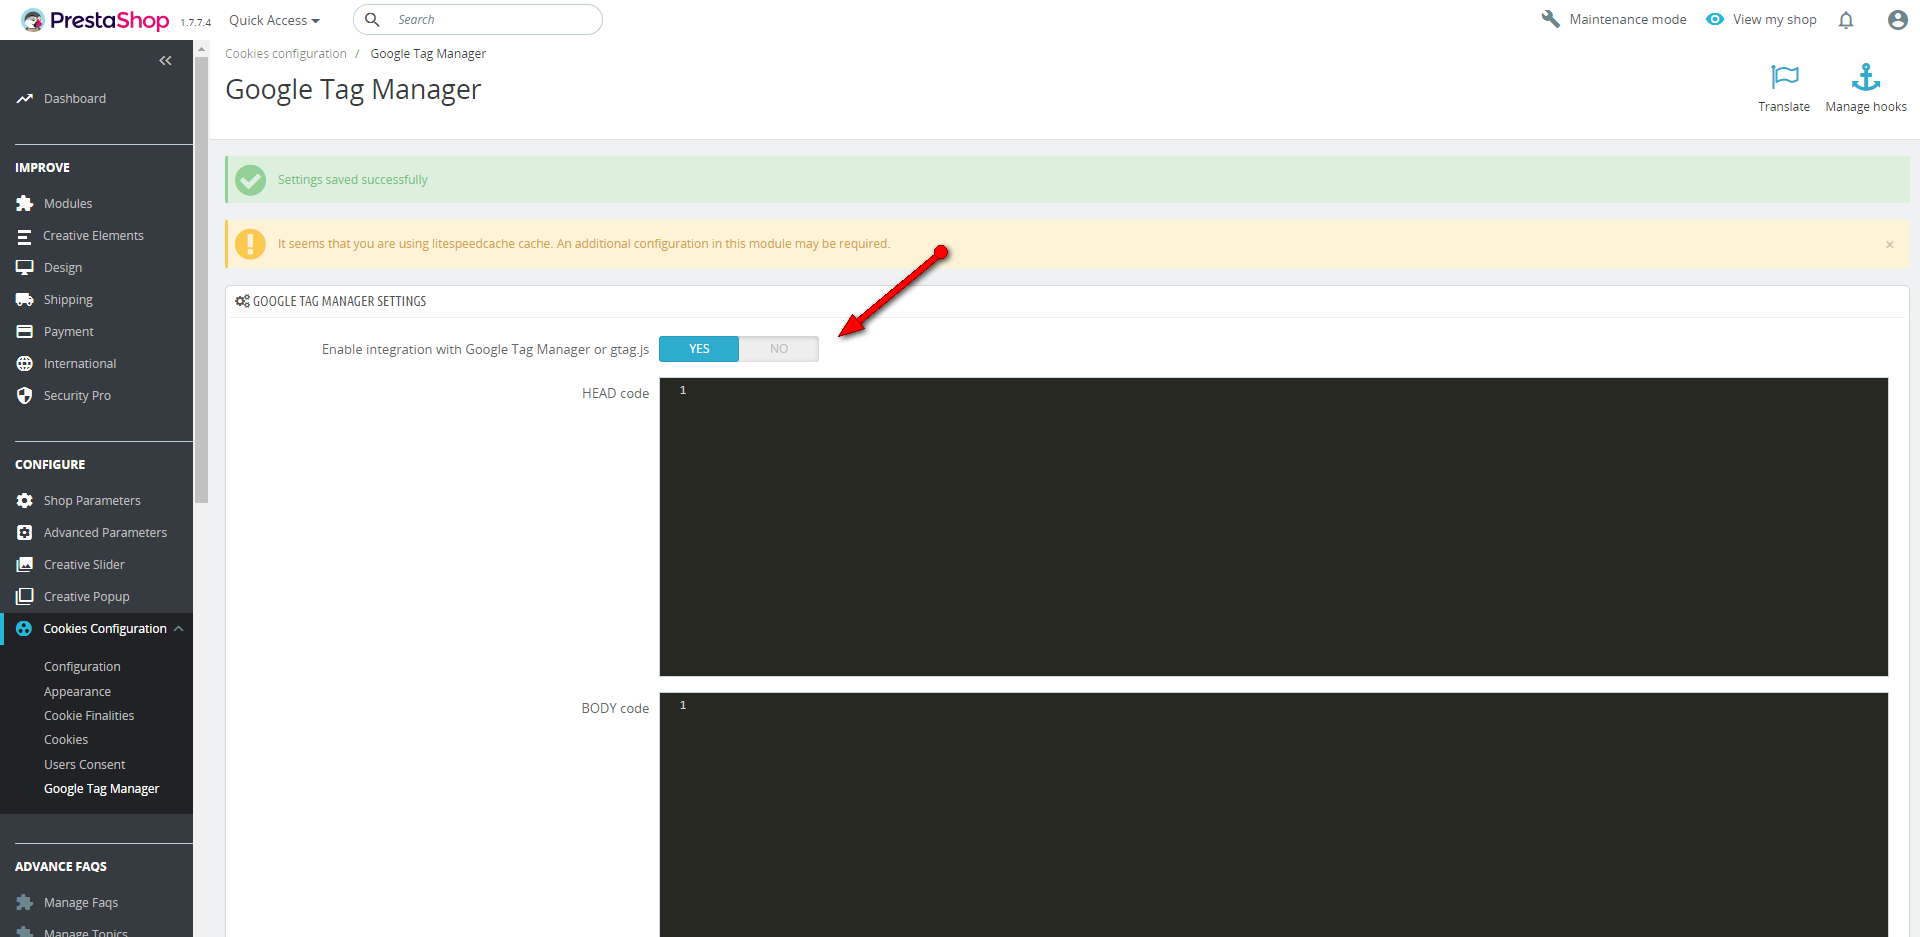Click the Modules puzzle icon

pos(25,204)
